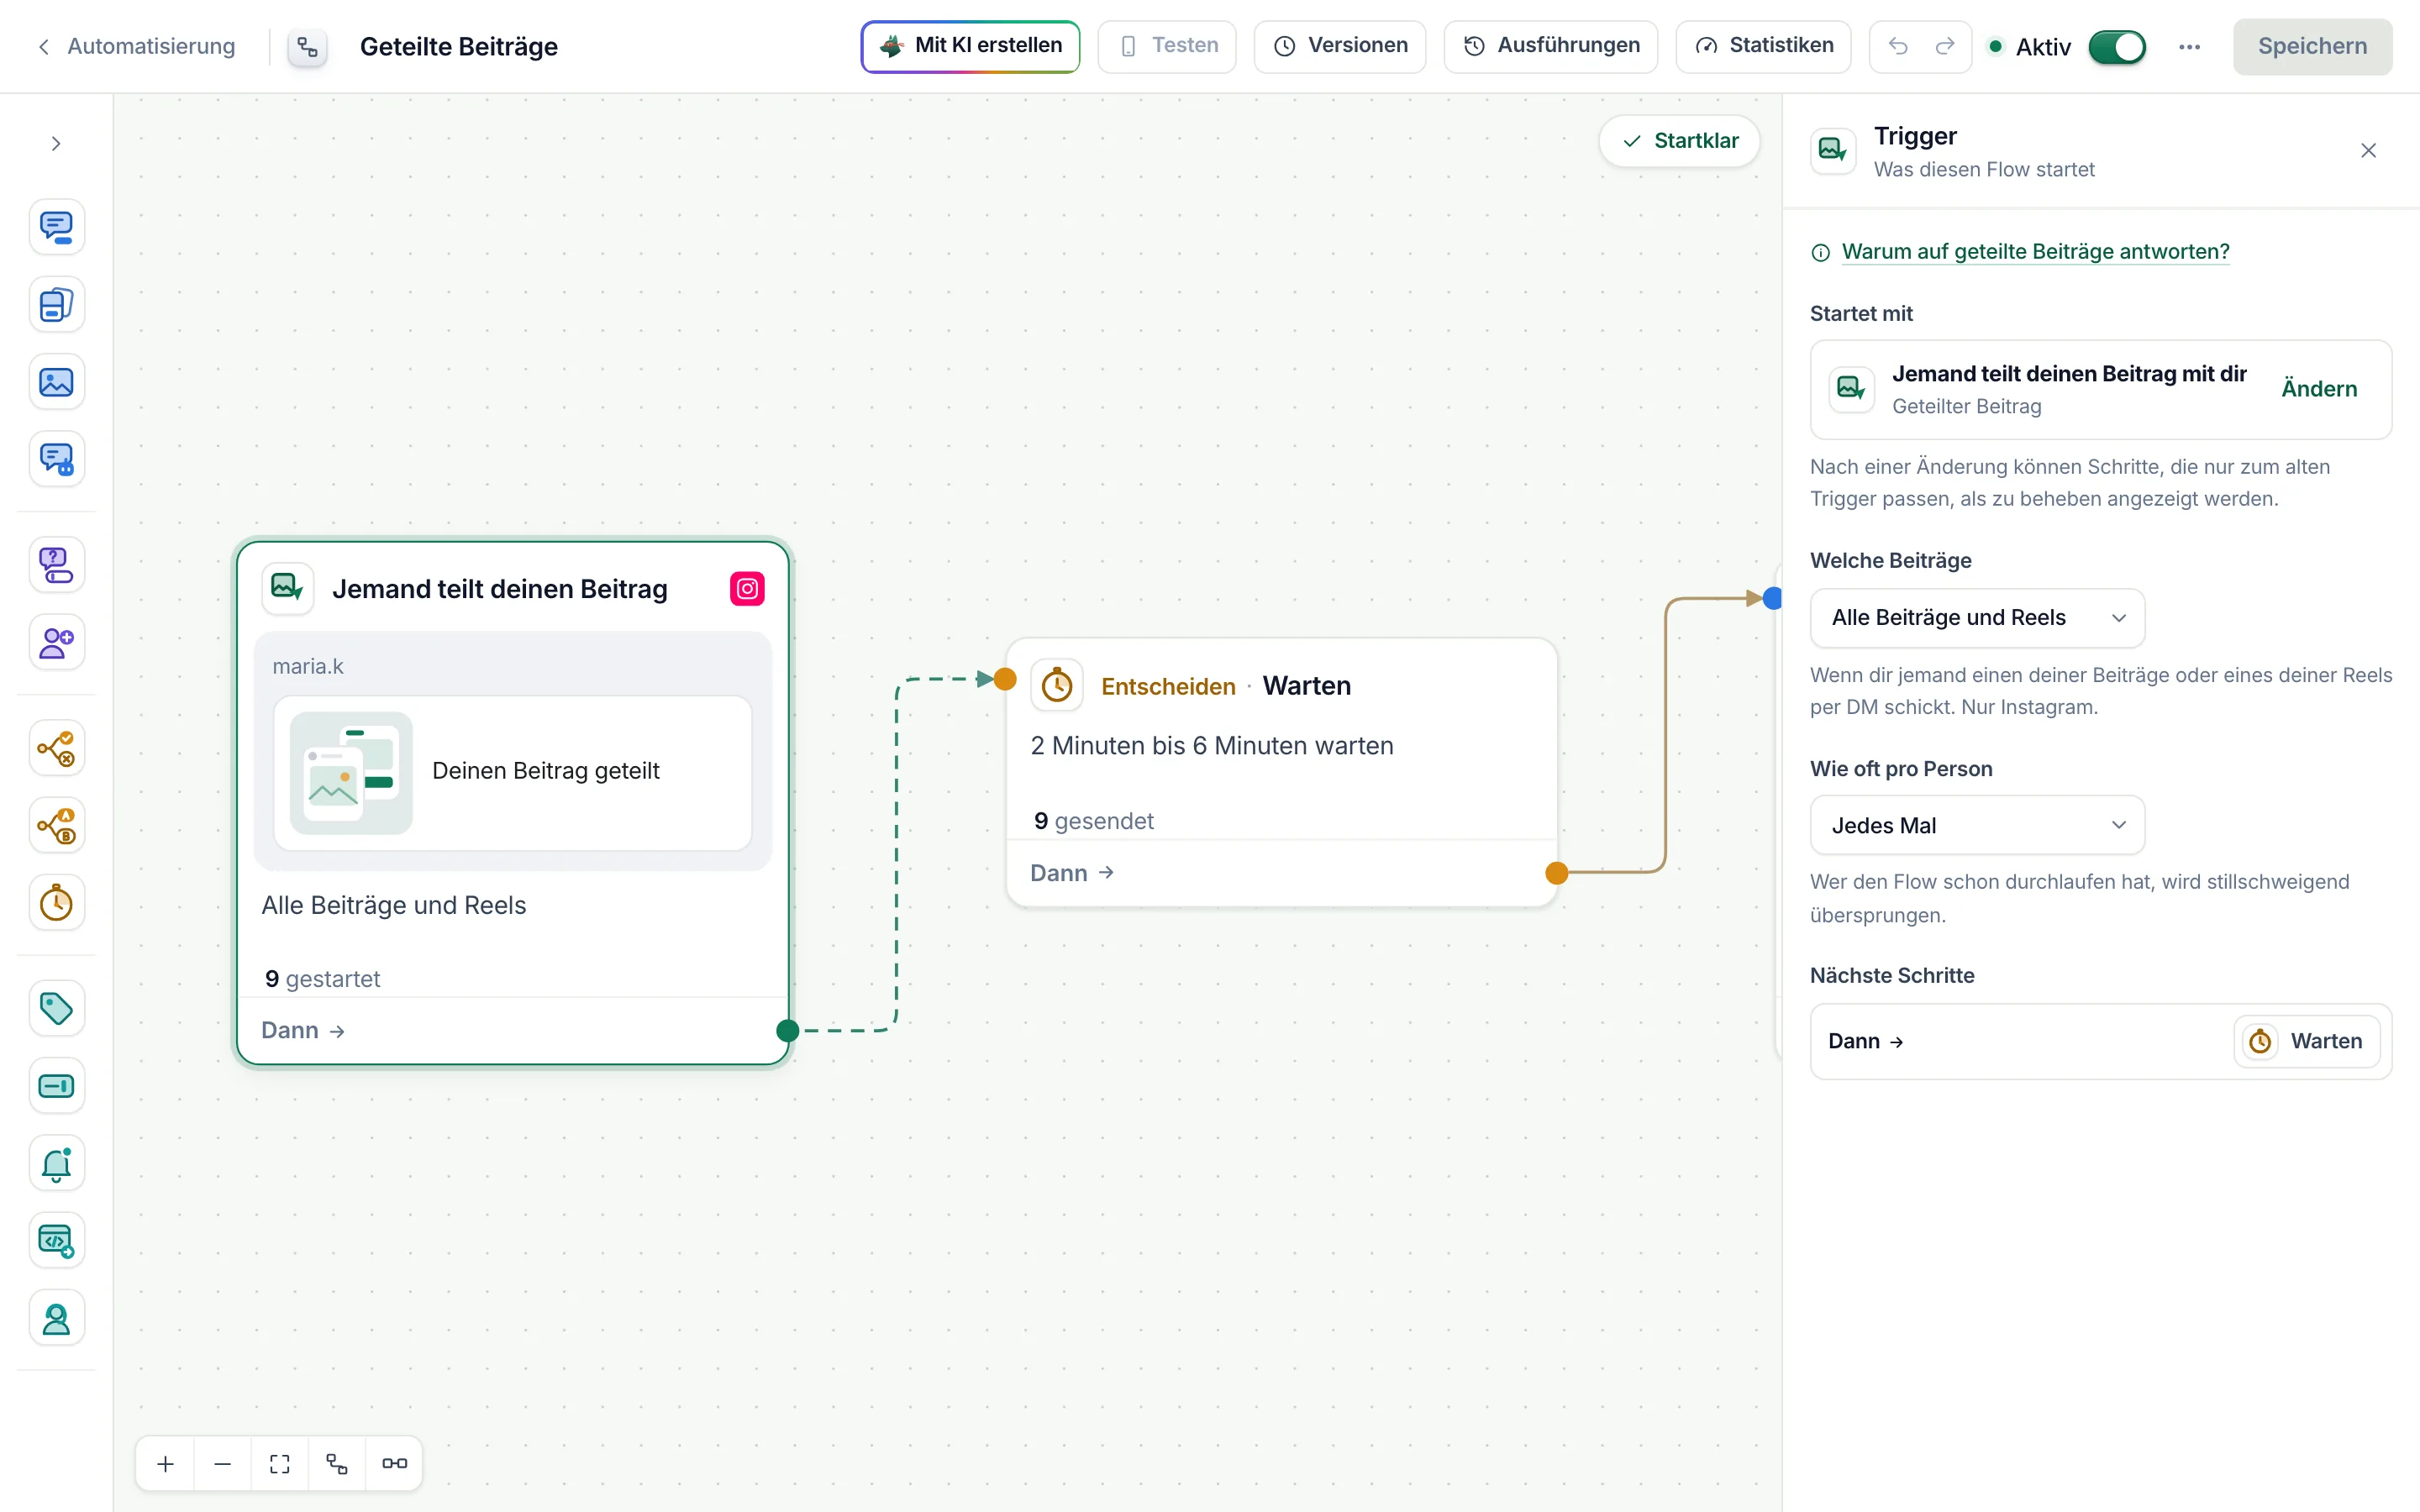Click the 'Entscheiden' label on Warten node
This screenshot has width=2420, height=1512.
(x=1168, y=686)
